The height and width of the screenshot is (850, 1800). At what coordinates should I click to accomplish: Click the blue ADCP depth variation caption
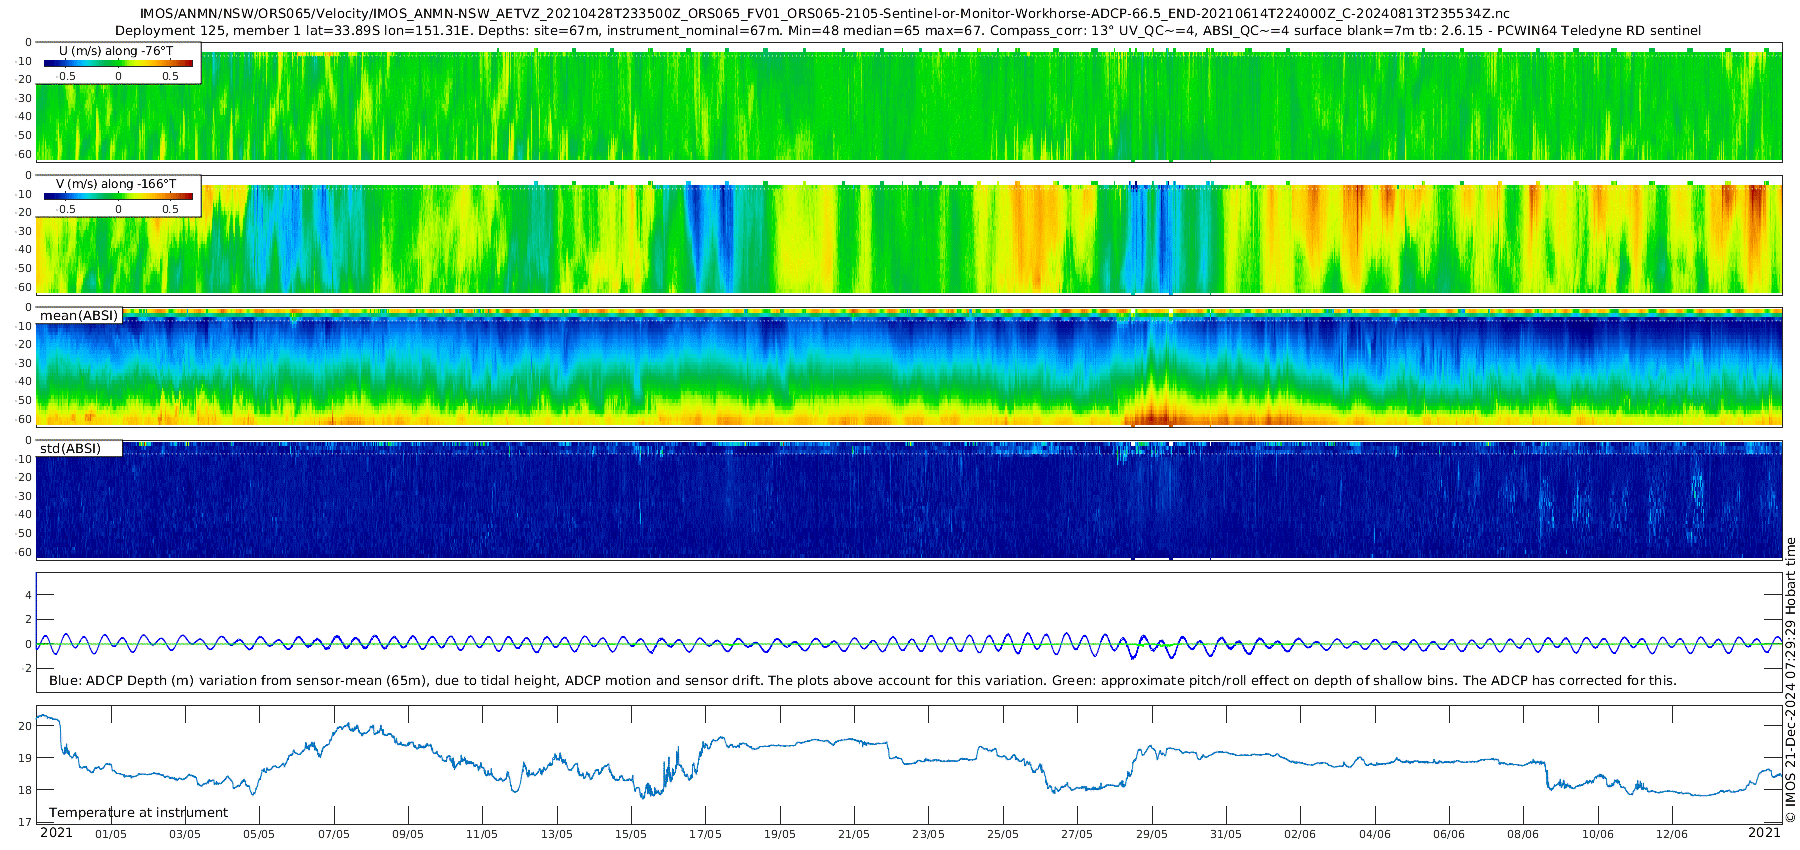pyautogui.click(x=862, y=681)
